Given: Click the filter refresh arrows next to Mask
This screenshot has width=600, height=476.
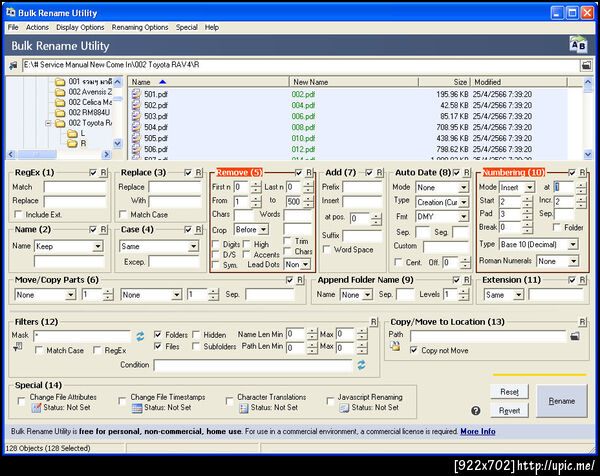Looking at the screenshot, I should click(141, 336).
